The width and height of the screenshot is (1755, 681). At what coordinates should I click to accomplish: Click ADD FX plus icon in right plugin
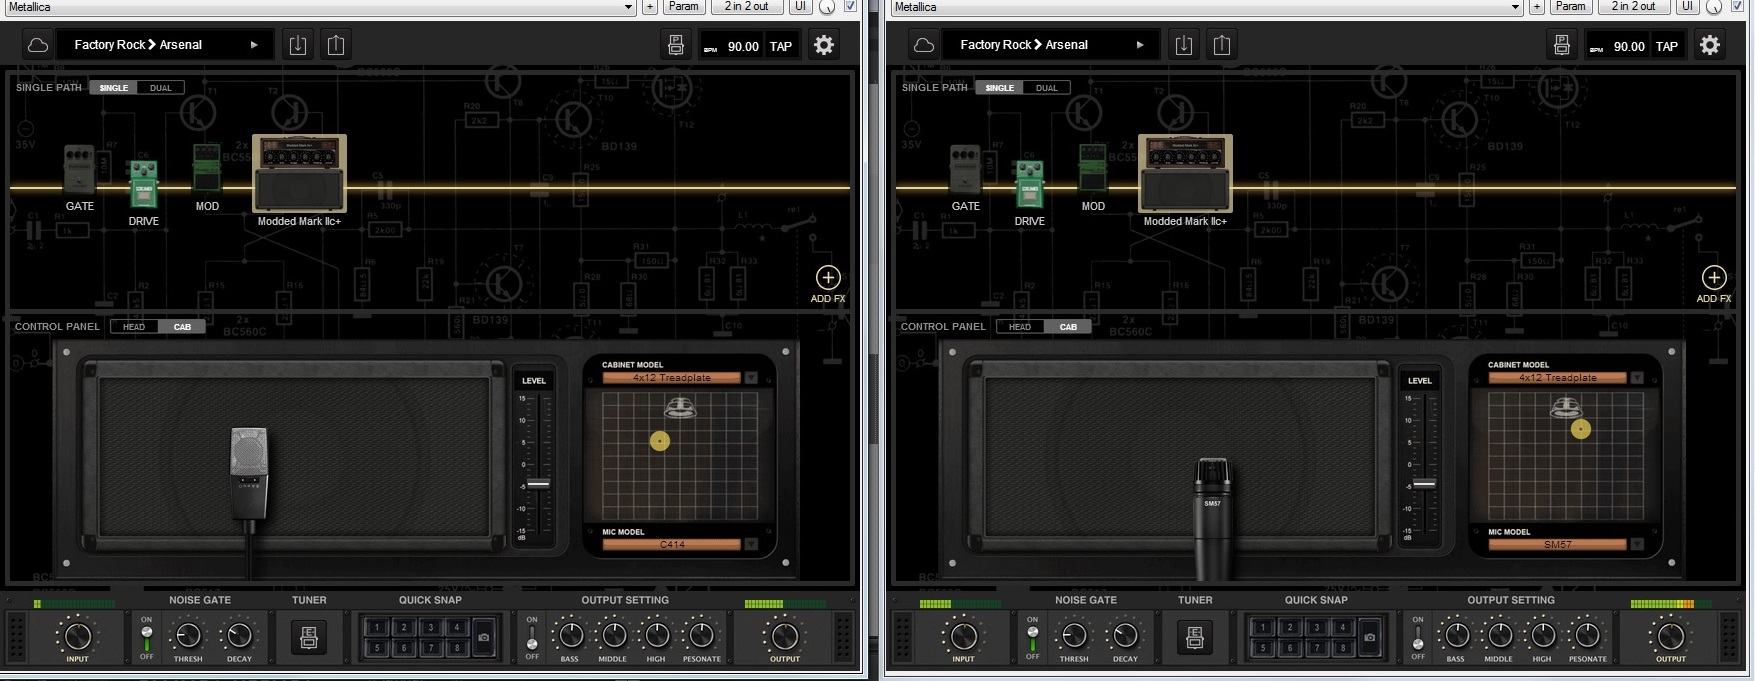point(1714,277)
